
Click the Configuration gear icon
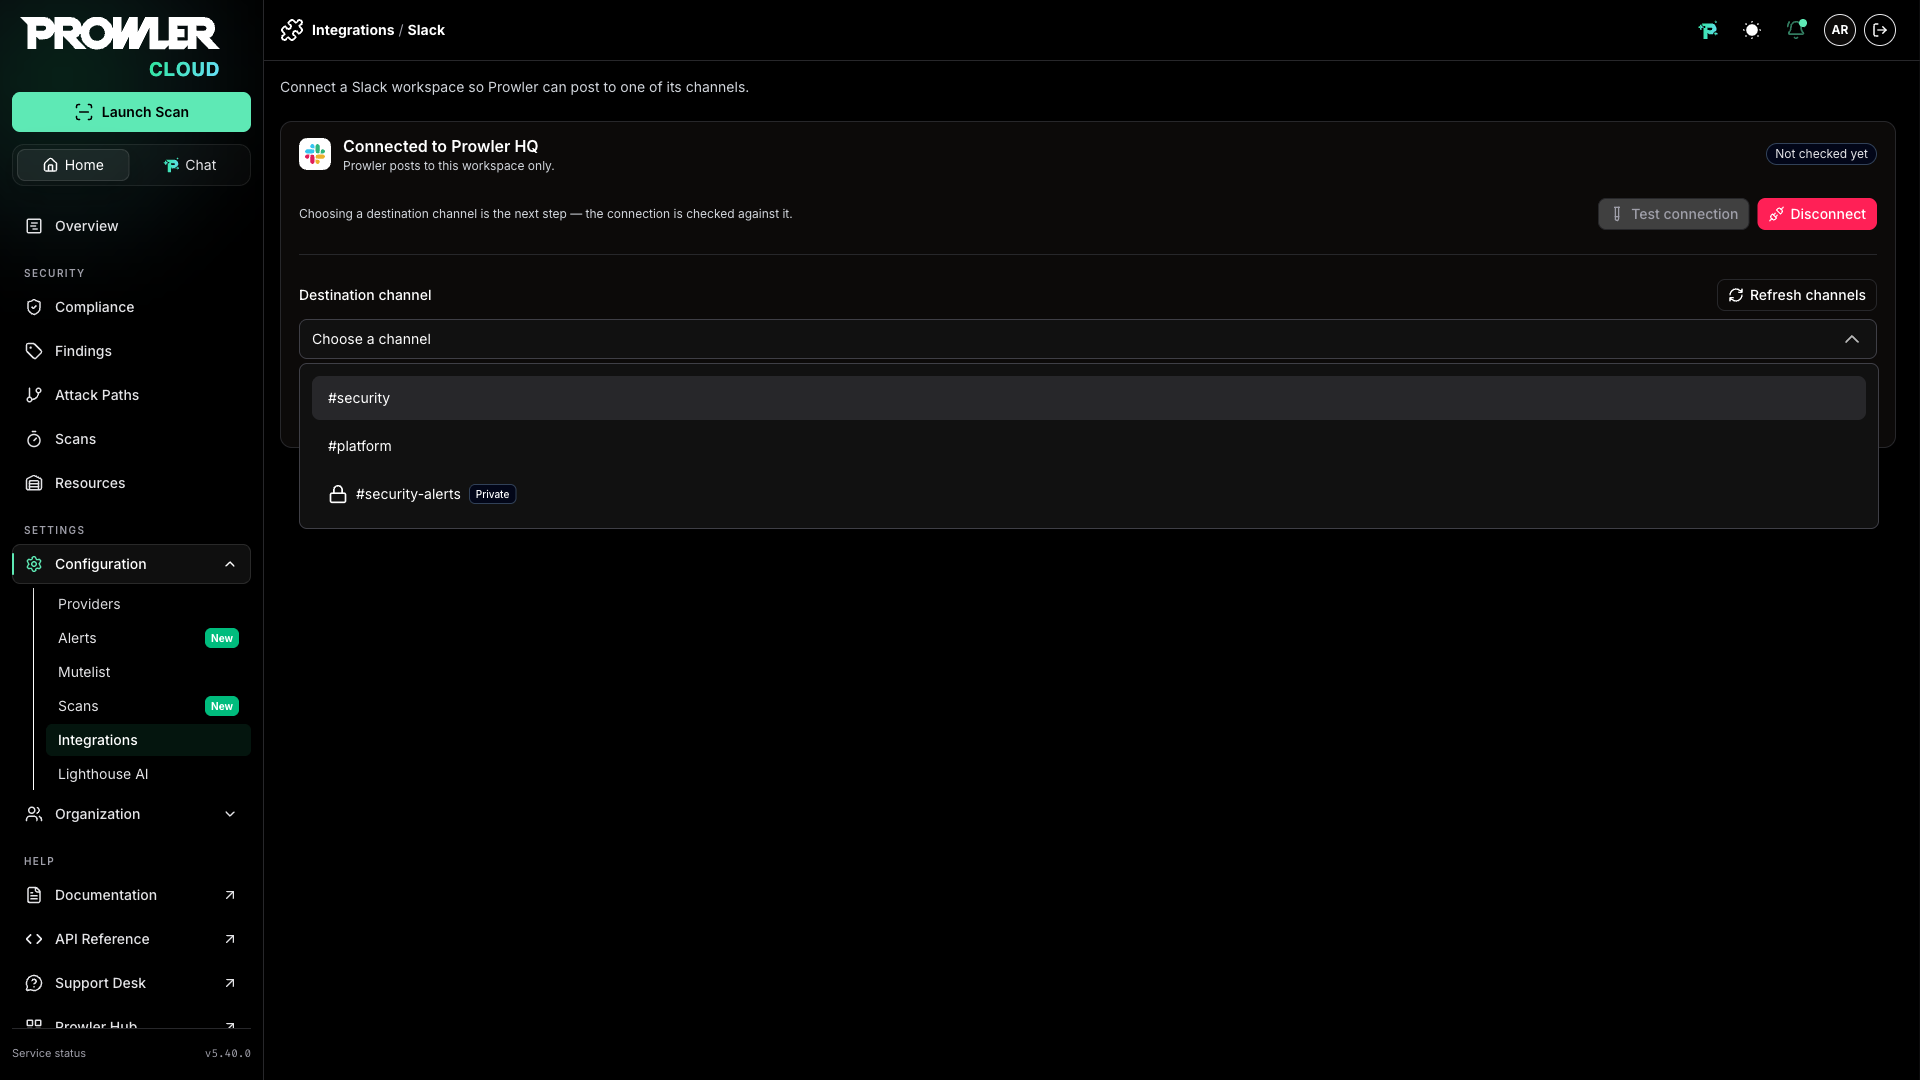pos(34,564)
